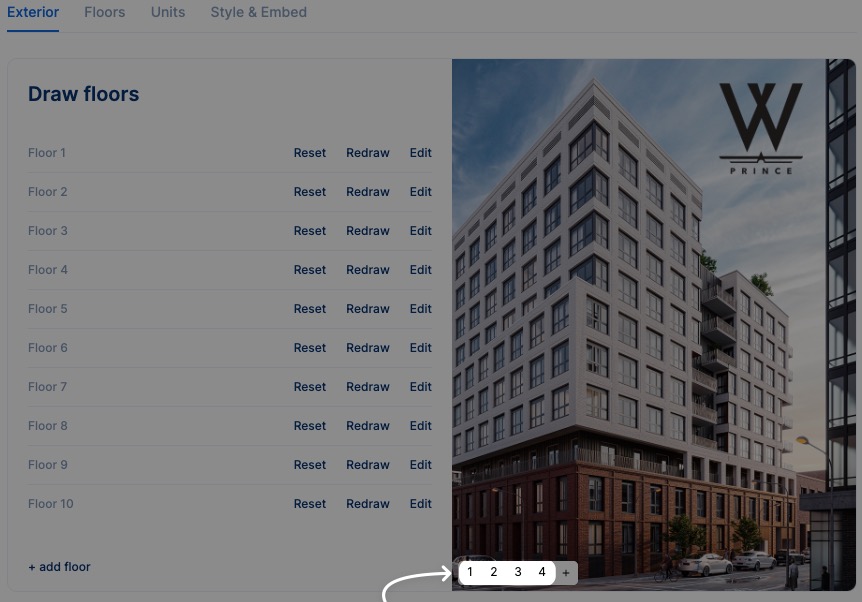Edit Floor 9
862x602 pixels.
[421, 465]
